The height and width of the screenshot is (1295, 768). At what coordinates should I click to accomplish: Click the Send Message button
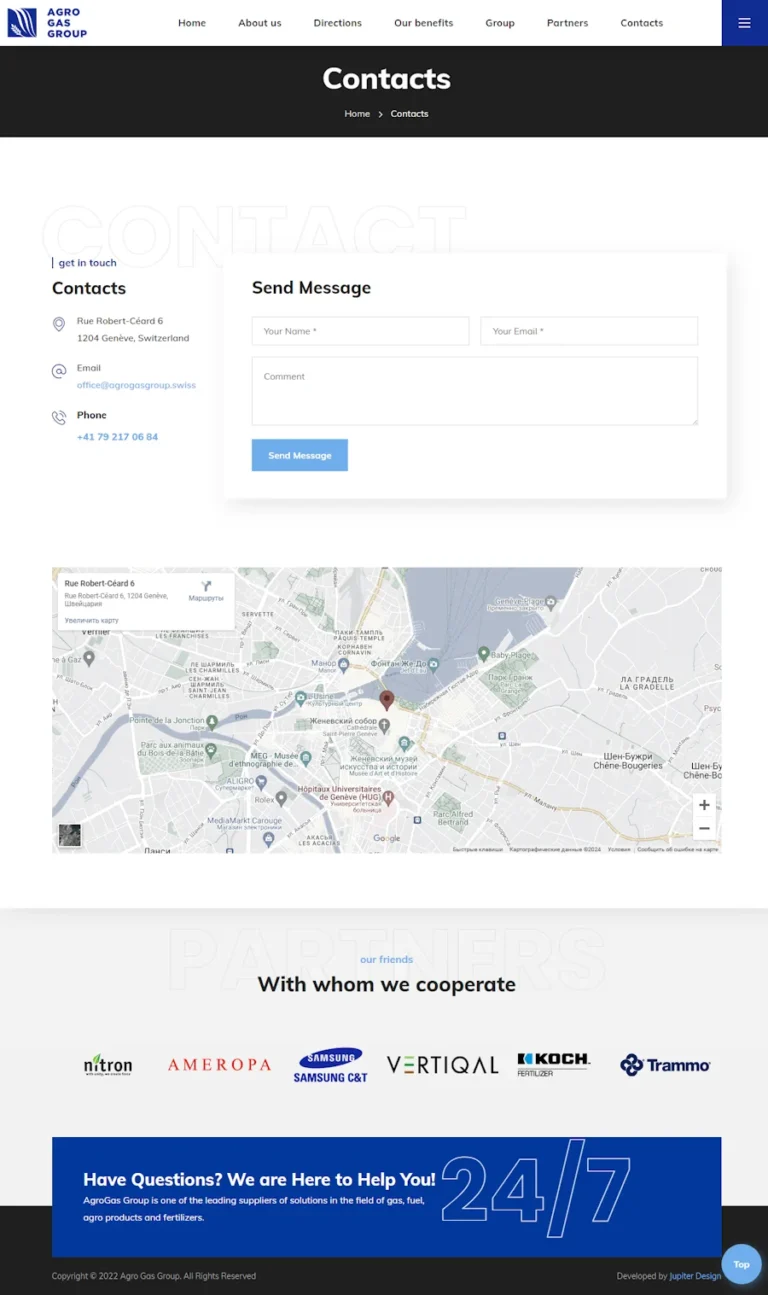point(300,455)
